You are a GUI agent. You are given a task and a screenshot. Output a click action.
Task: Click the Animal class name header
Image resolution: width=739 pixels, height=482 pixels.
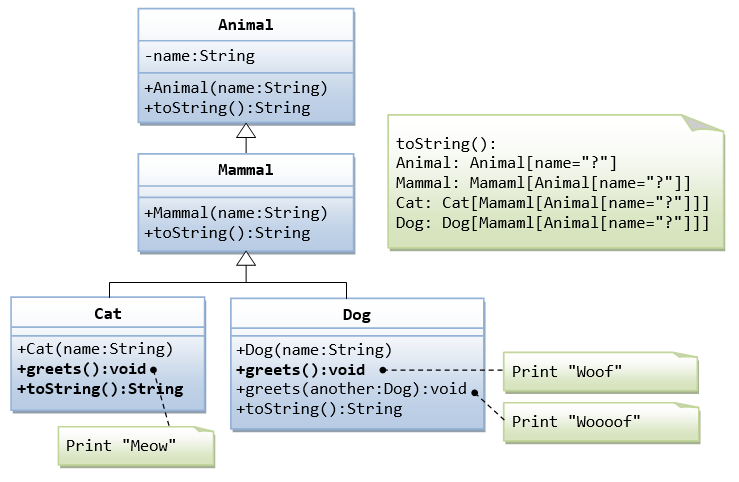(x=245, y=25)
